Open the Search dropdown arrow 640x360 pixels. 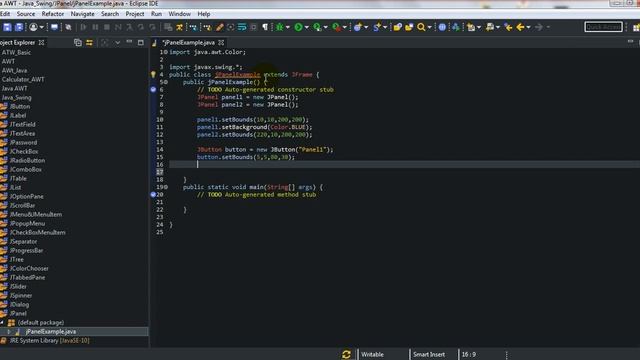(429, 27)
